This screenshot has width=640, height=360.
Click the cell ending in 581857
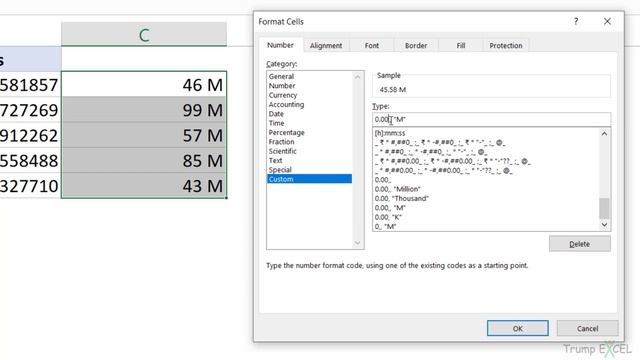[x=30, y=84]
